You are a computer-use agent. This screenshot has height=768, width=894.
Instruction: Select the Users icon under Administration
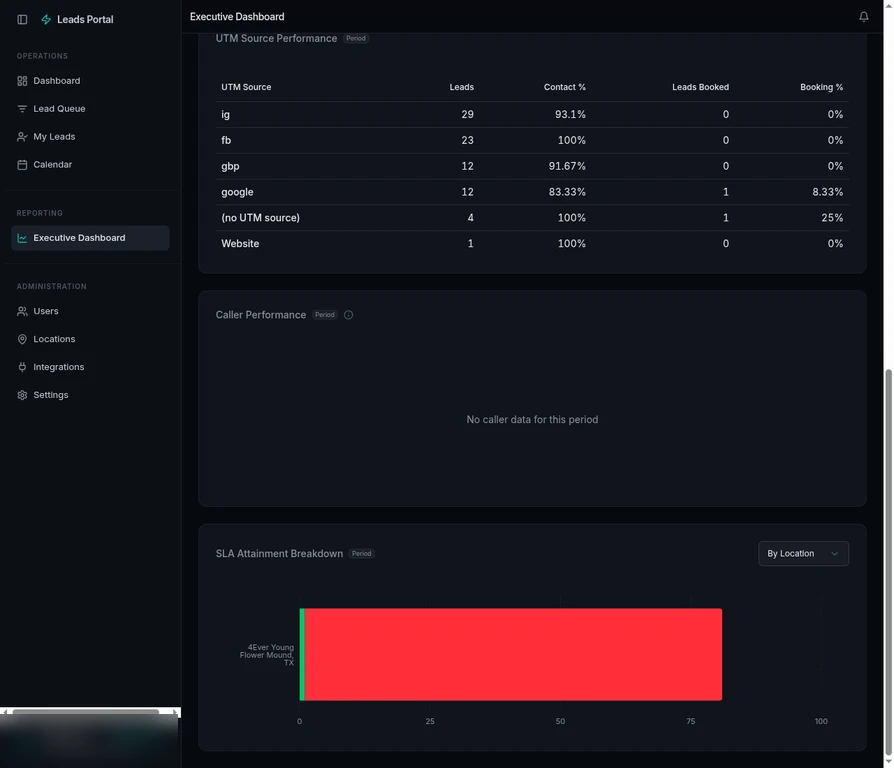tap(22, 311)
